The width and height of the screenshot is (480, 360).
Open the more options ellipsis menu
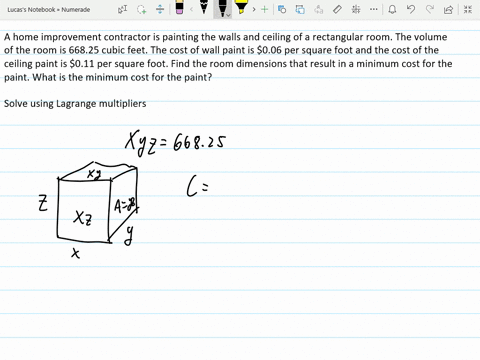tap(374, 9)
